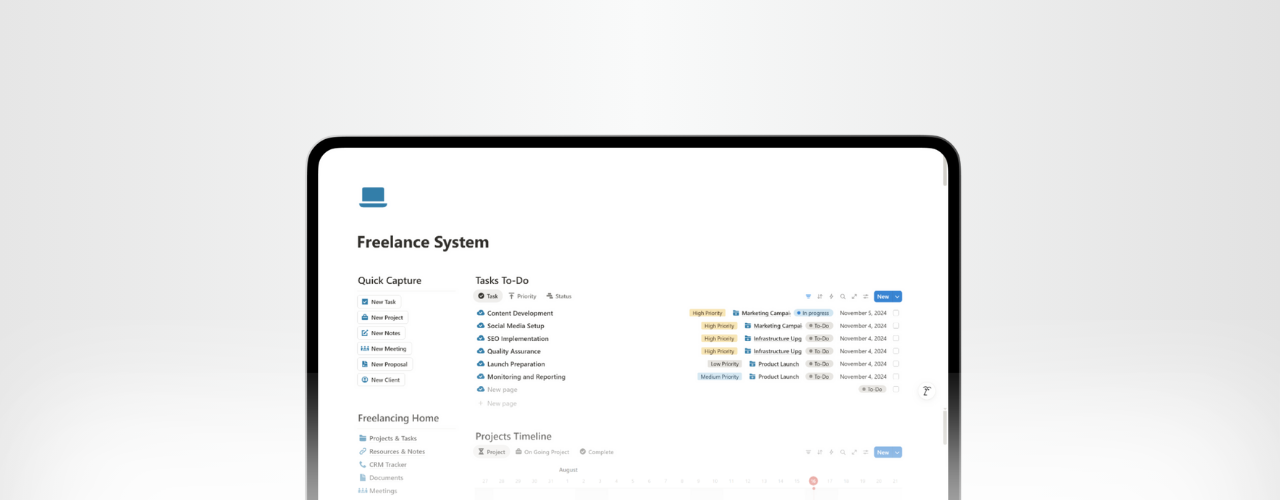Click the blue laptop page icon
1280x500 pixels.
(x=373, y=197)
